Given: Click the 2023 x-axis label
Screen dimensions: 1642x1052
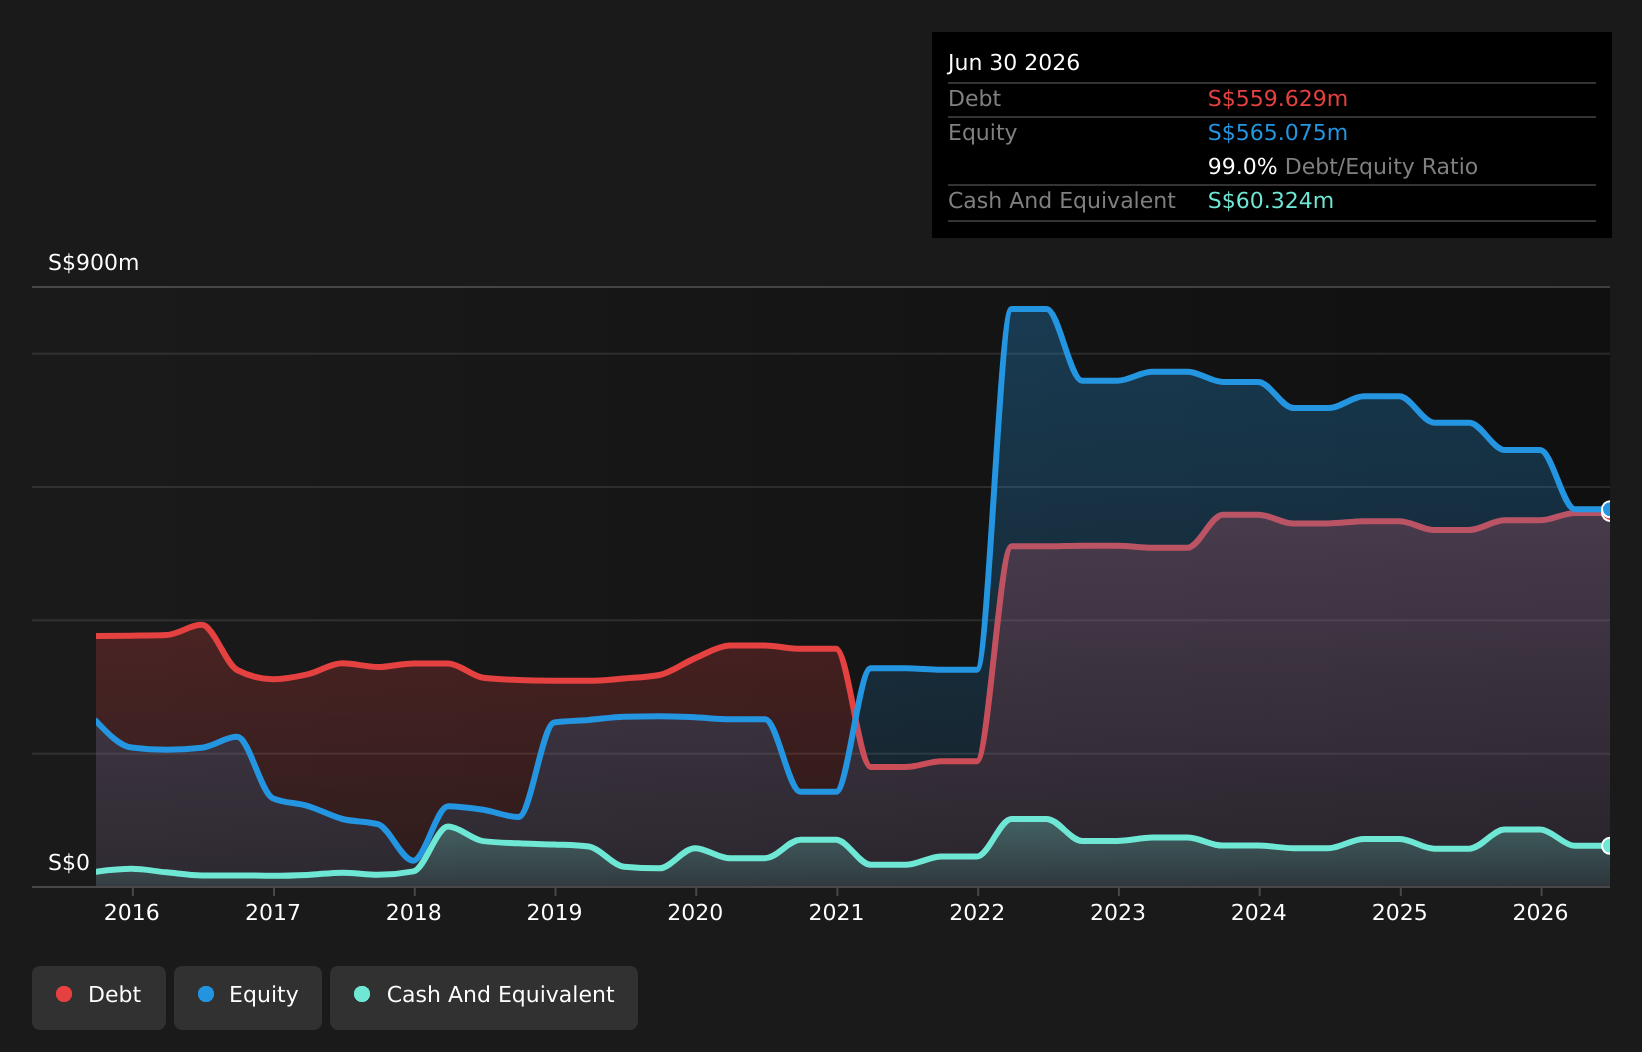Looking at the screenshot, I should click(x=1118, y=912).
